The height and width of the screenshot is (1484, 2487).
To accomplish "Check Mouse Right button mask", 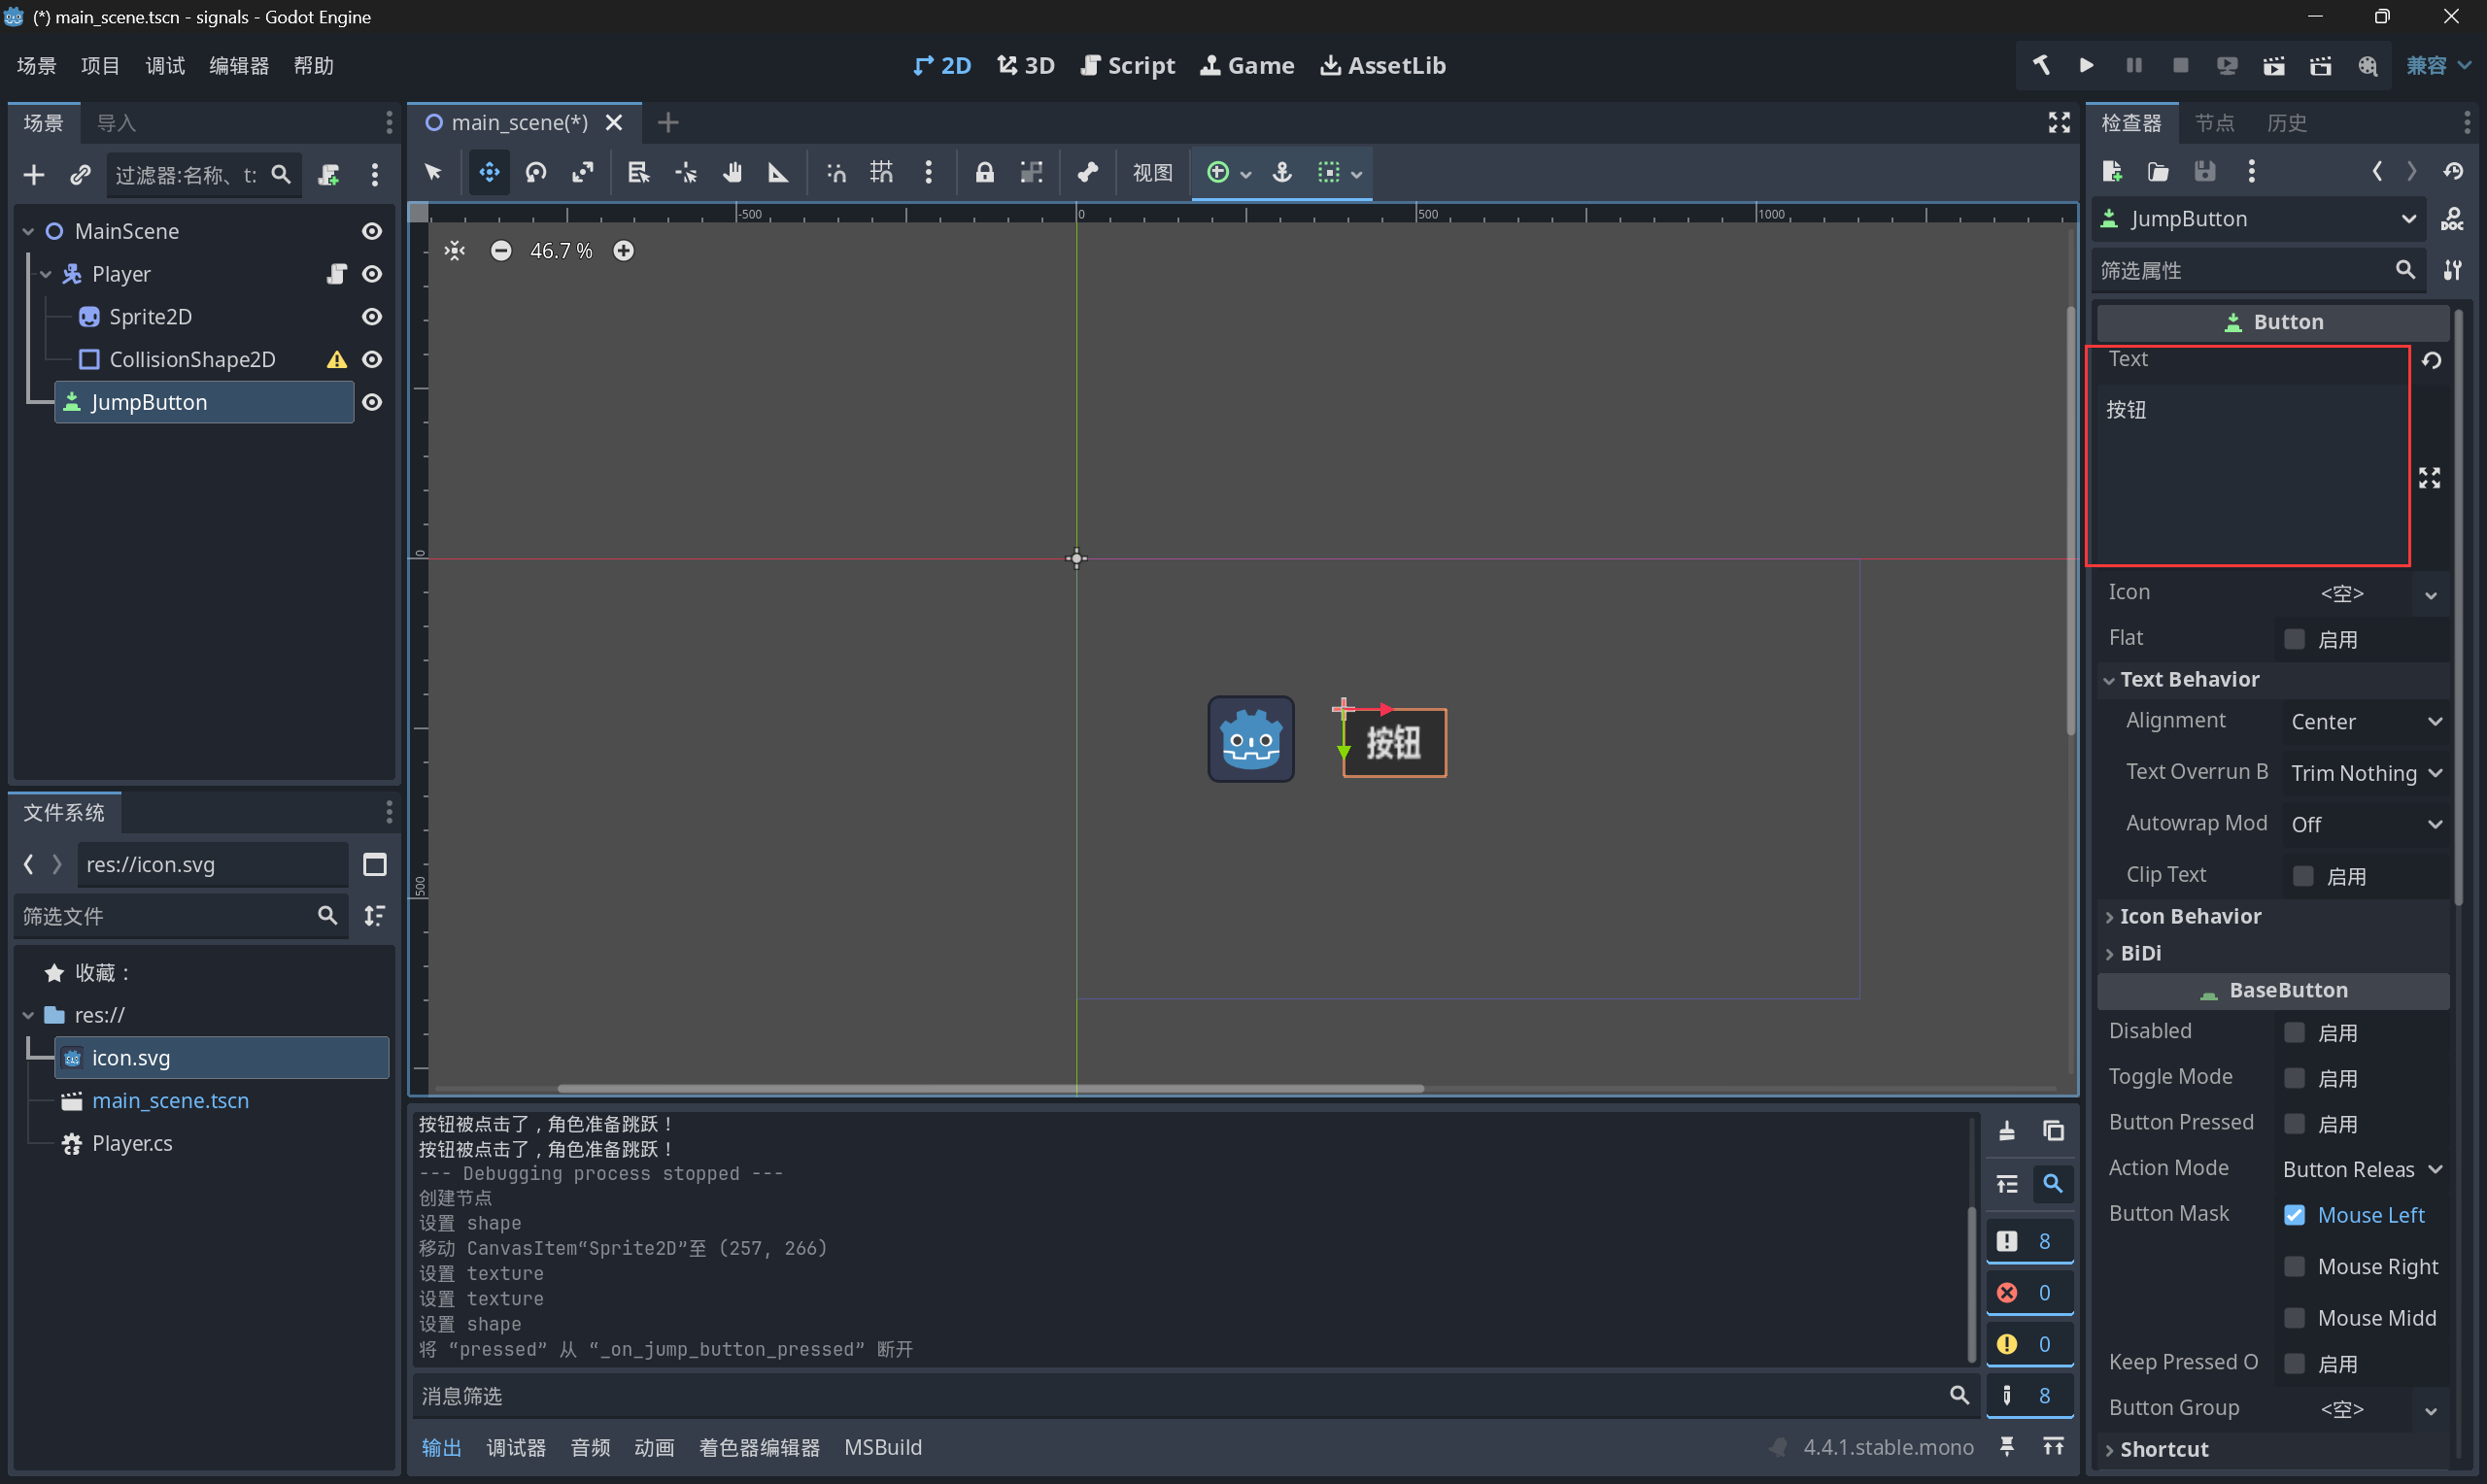I will pos(2294,1267).
